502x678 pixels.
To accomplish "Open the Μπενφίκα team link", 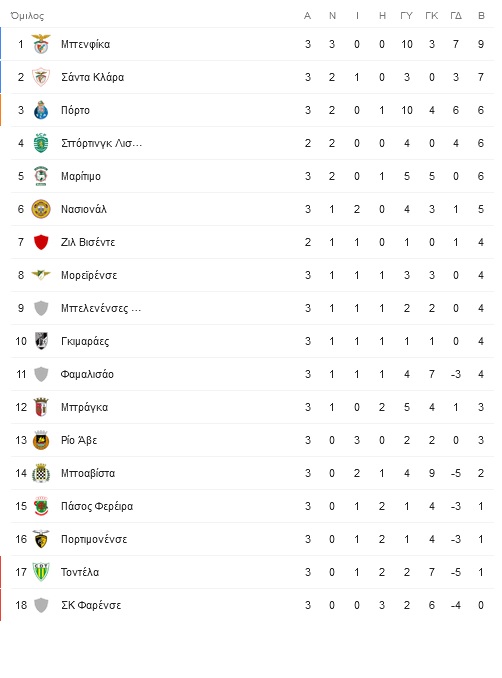I will [x=85, y=44].
